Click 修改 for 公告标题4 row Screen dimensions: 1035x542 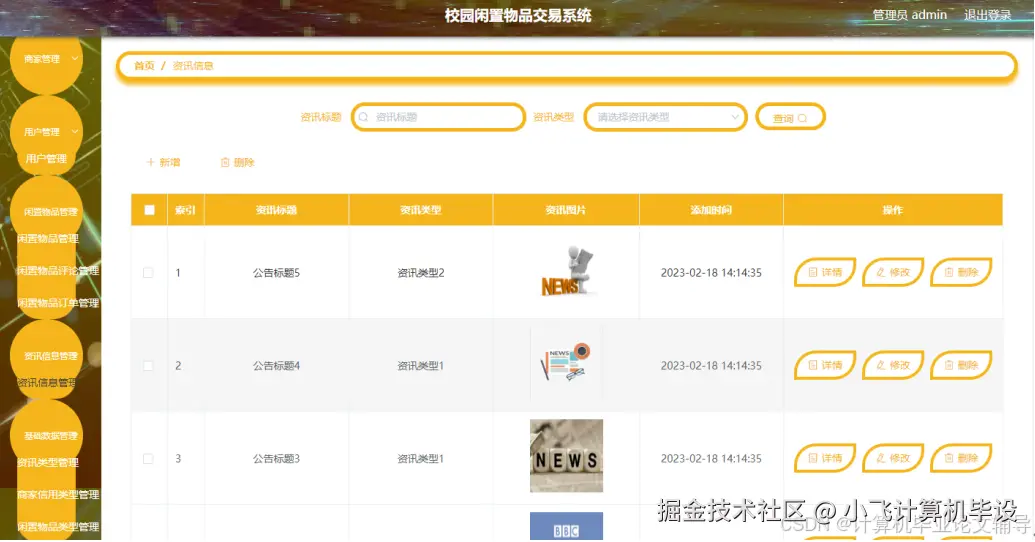point(893,365)
